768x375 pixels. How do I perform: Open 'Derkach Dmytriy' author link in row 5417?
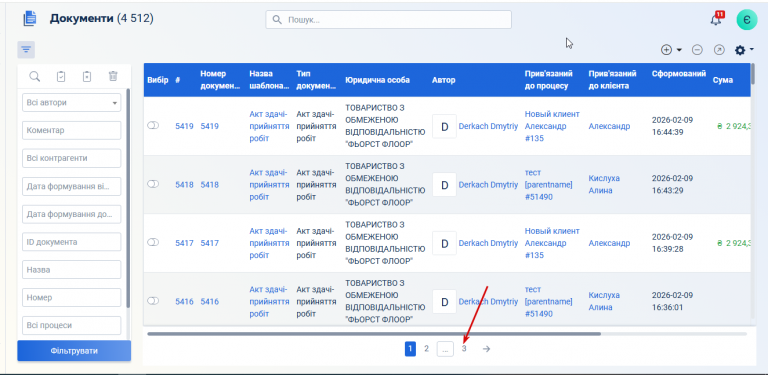(488, 243)
